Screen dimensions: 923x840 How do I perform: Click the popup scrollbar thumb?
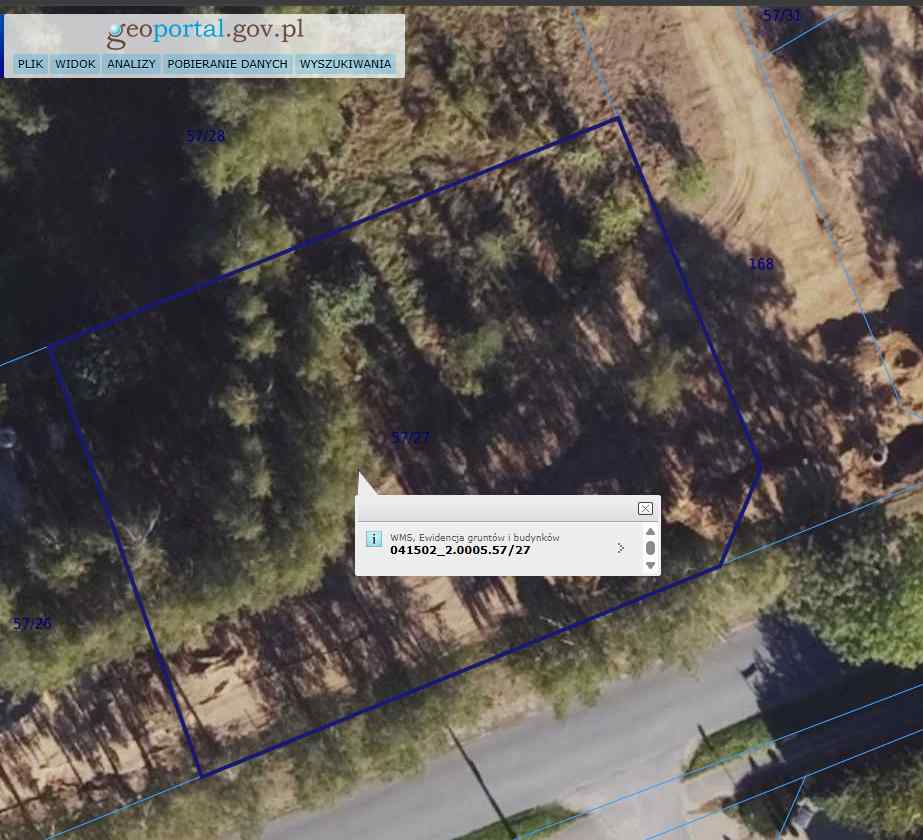tap(650, 549)
